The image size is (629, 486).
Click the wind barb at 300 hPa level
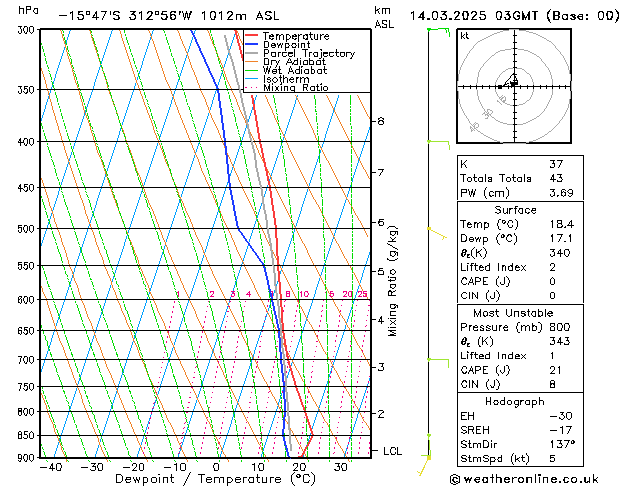[436, 31]
